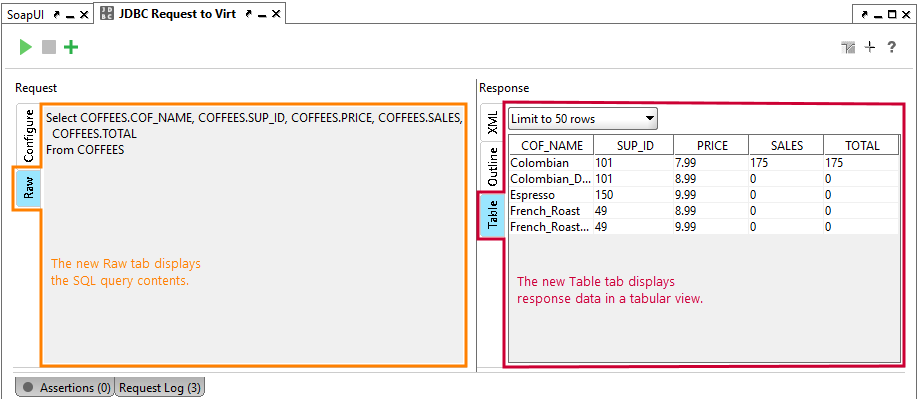
Task: Sort by the PRICE column header
Action: tap(711, 145)
